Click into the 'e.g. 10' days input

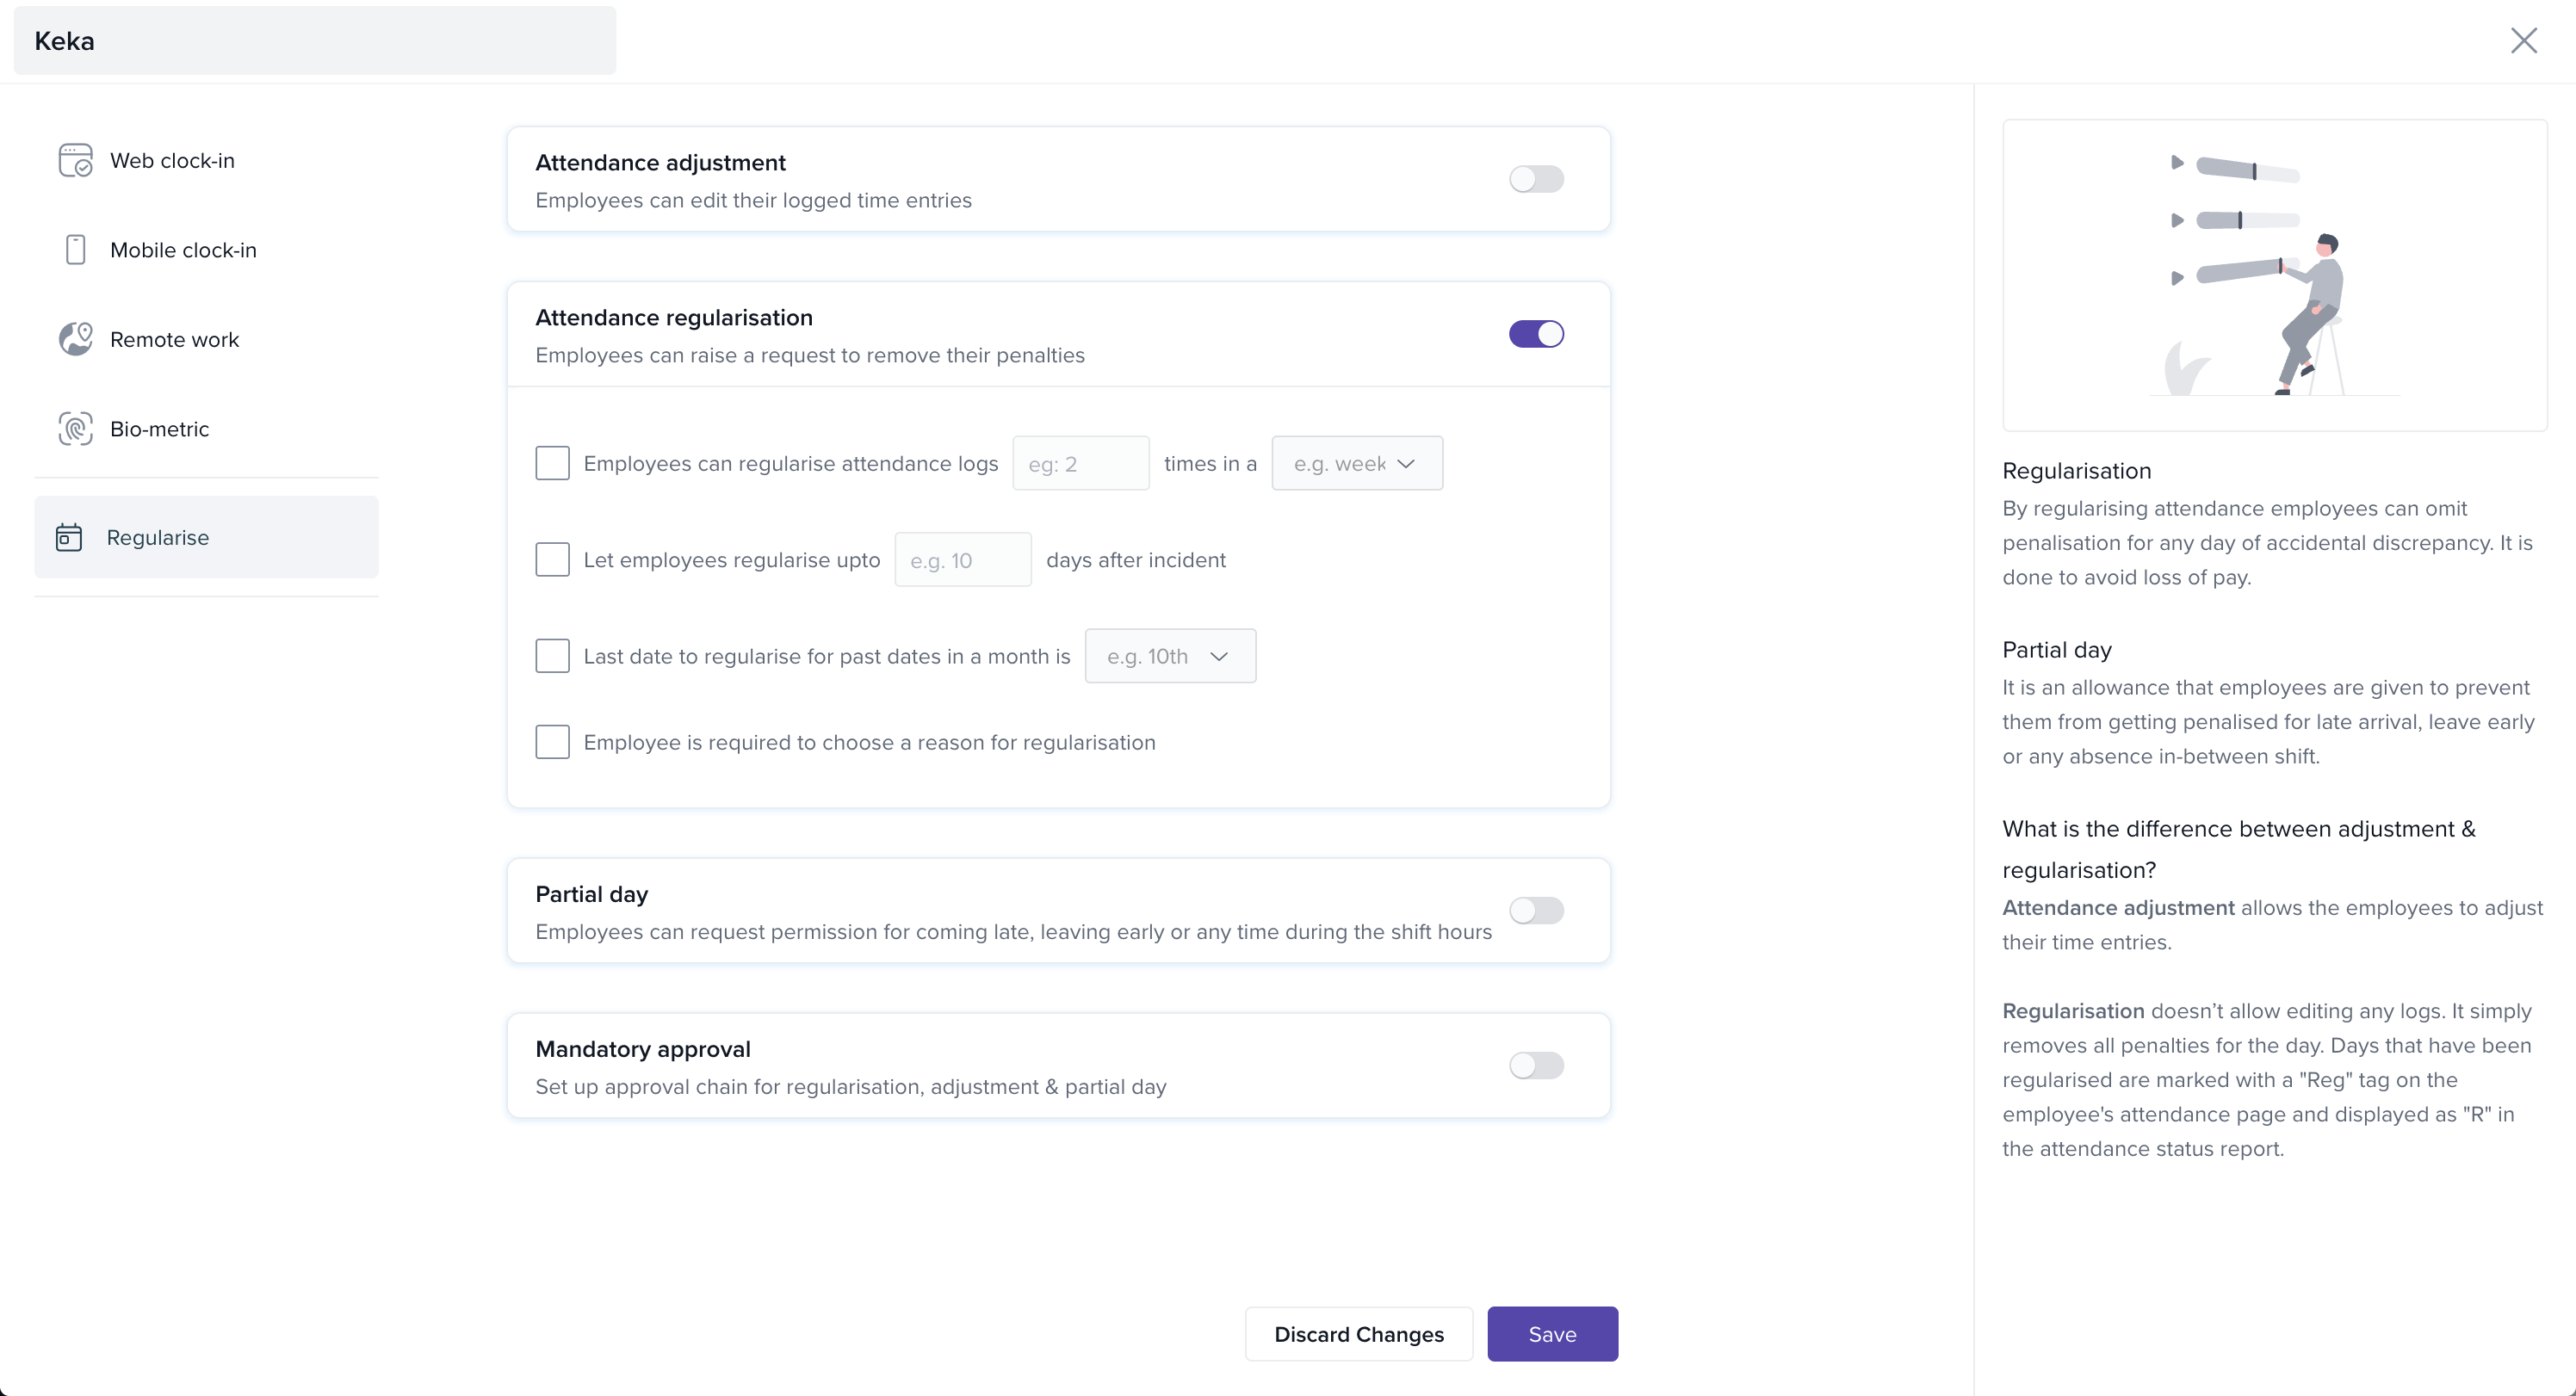pos(962,560)
